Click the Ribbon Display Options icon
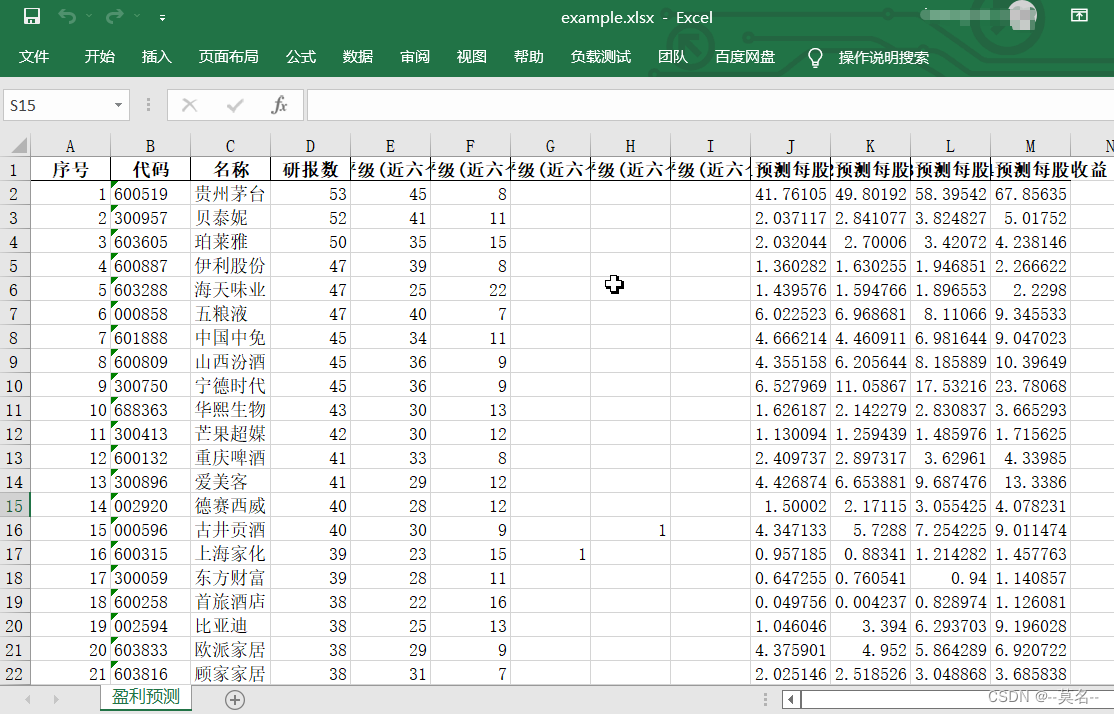This screenshot has width=1114, height=714. [1079, 16]
